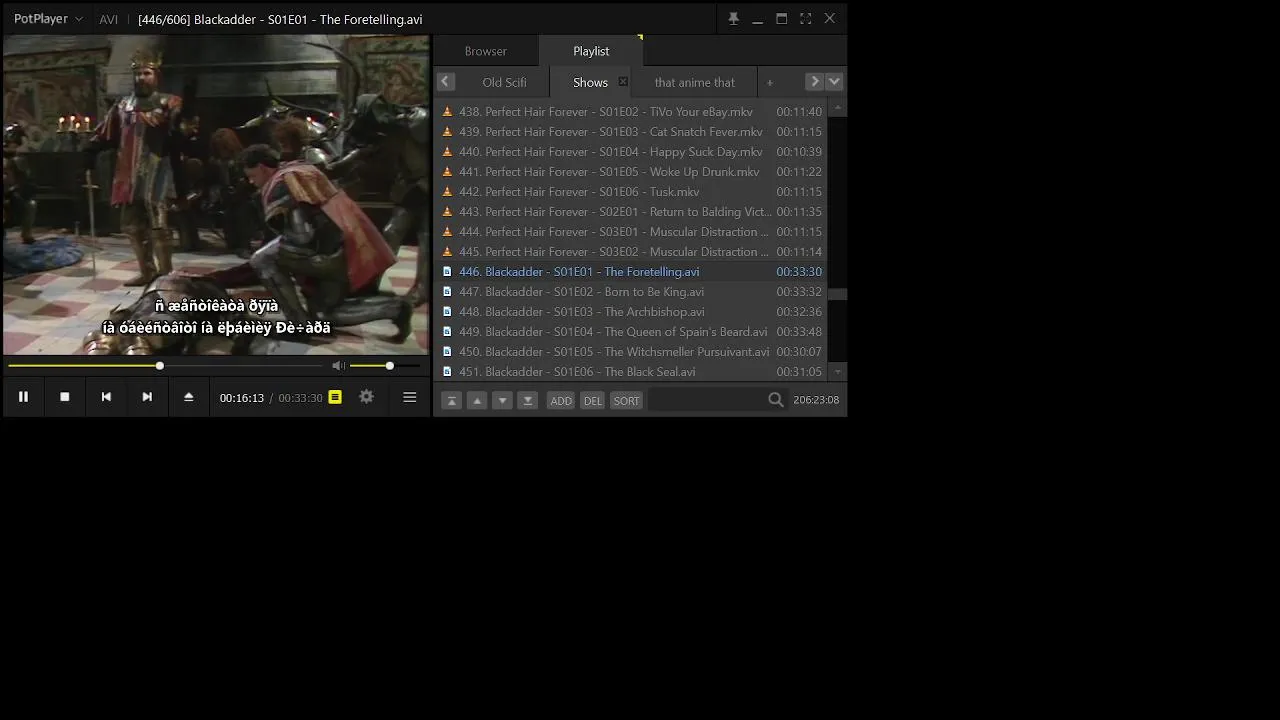Mute audio via speaker icon

coord(338,366)
